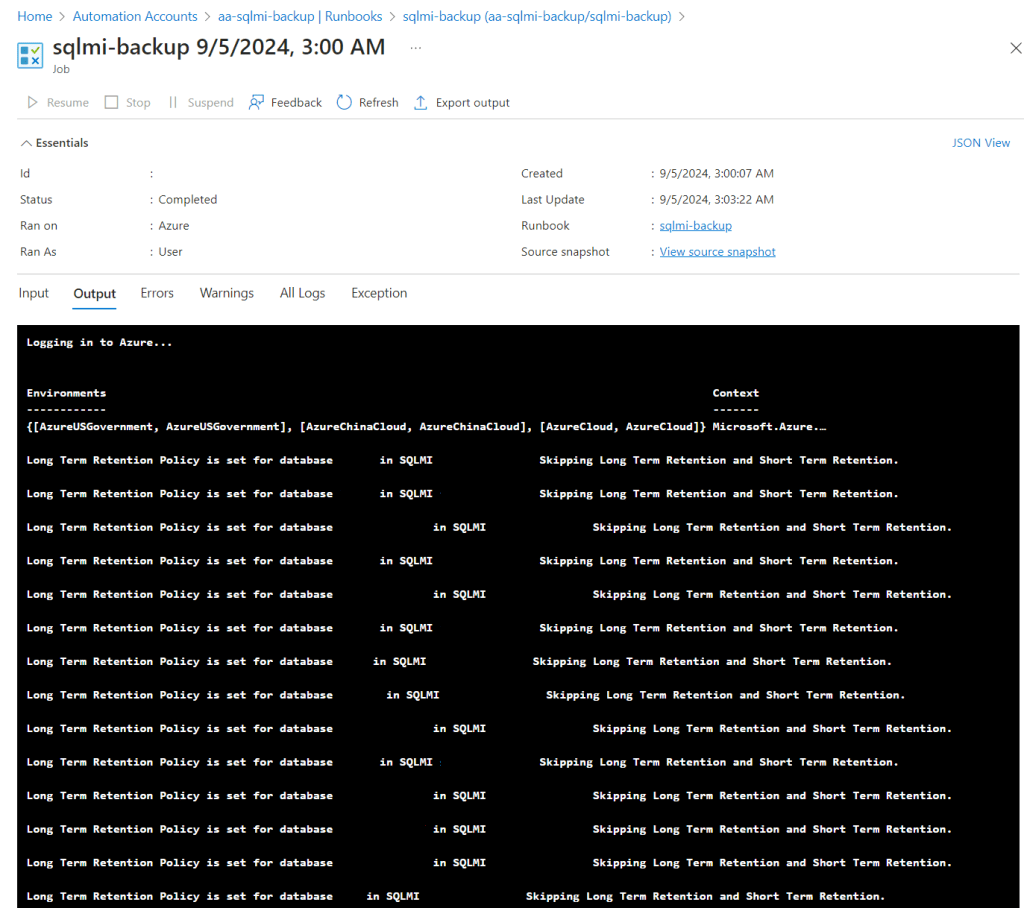
Task: Collapse the Essentials section
Action: (x=55, y=143)
